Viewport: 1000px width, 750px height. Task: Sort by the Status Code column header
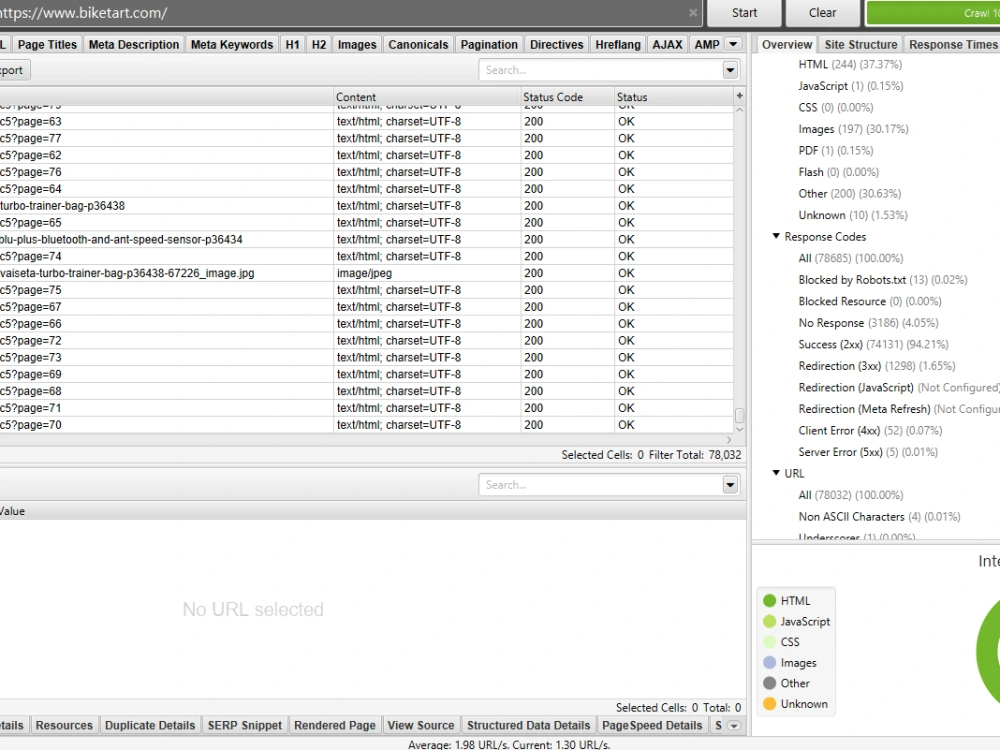tap(568, 97)
